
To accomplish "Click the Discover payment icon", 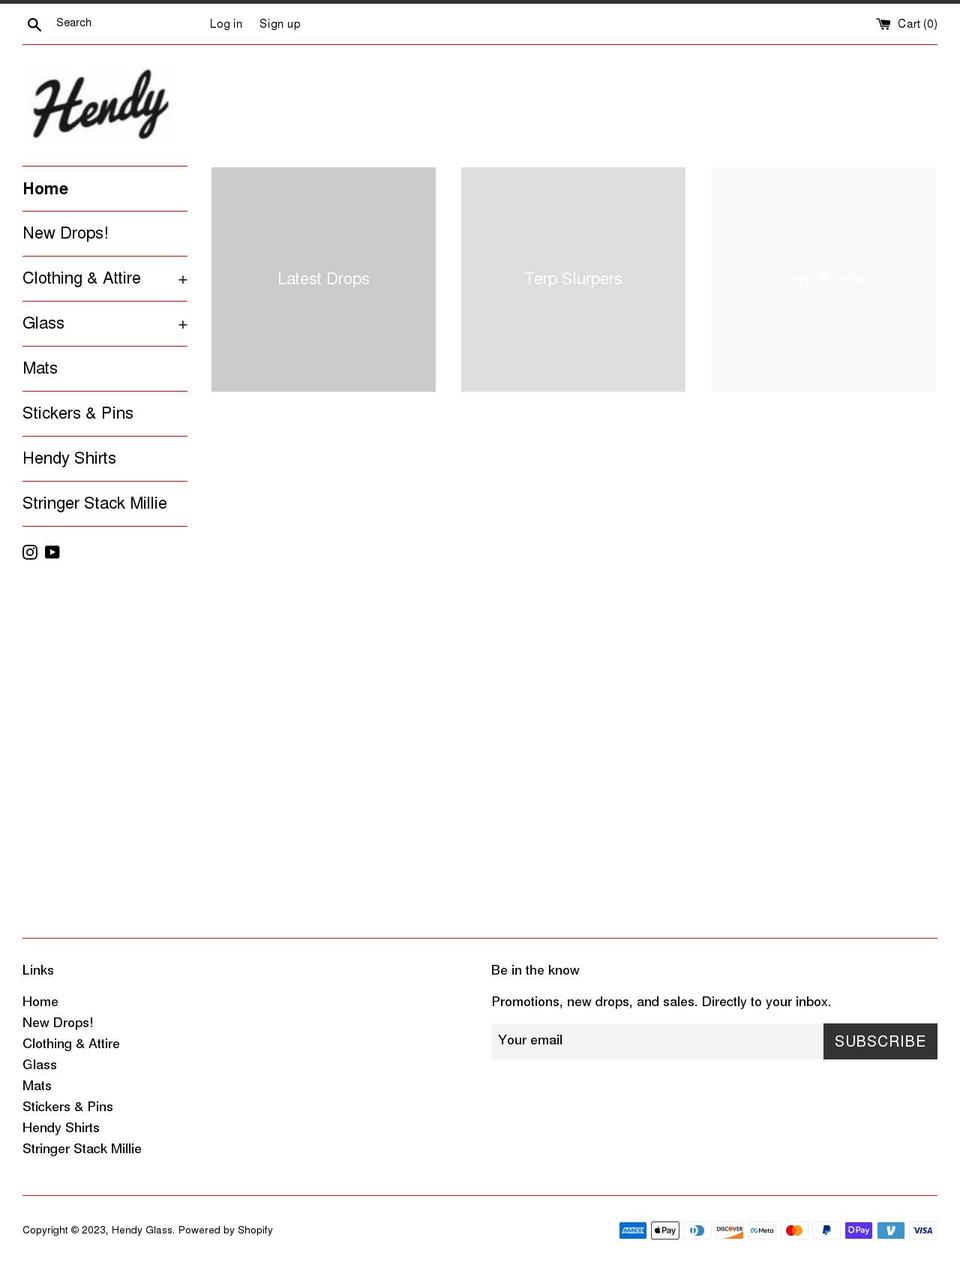I will click(729, 1230).
